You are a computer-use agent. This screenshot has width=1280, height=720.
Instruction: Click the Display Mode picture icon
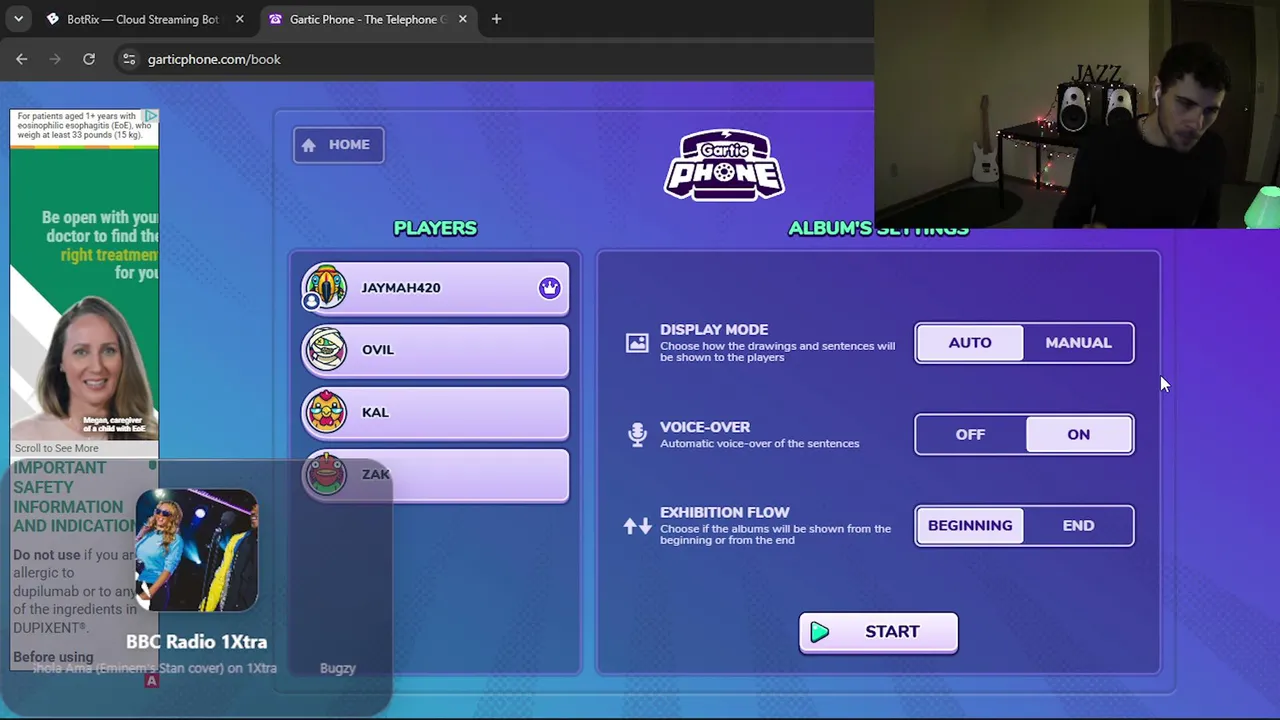point(637,343)
